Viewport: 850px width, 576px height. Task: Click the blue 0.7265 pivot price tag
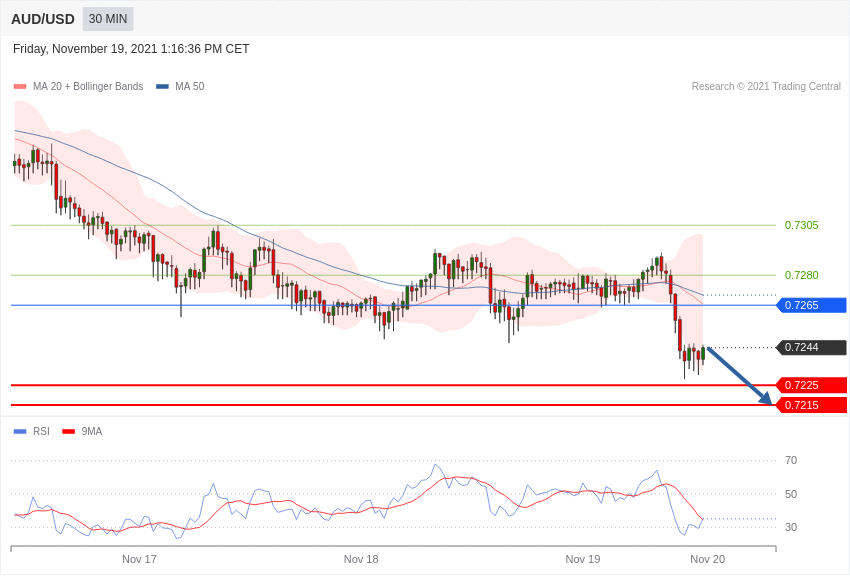[812, 305]
